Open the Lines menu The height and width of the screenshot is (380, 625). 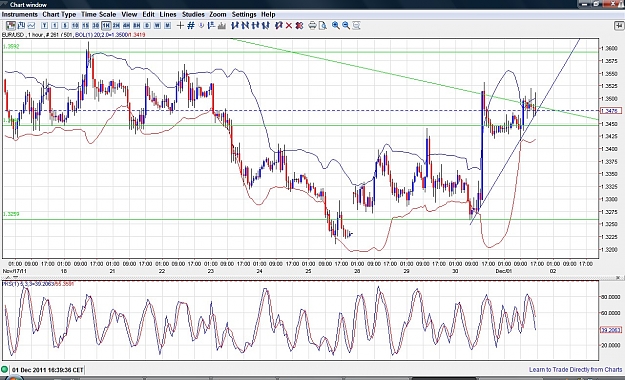click(x=168, y=14)
